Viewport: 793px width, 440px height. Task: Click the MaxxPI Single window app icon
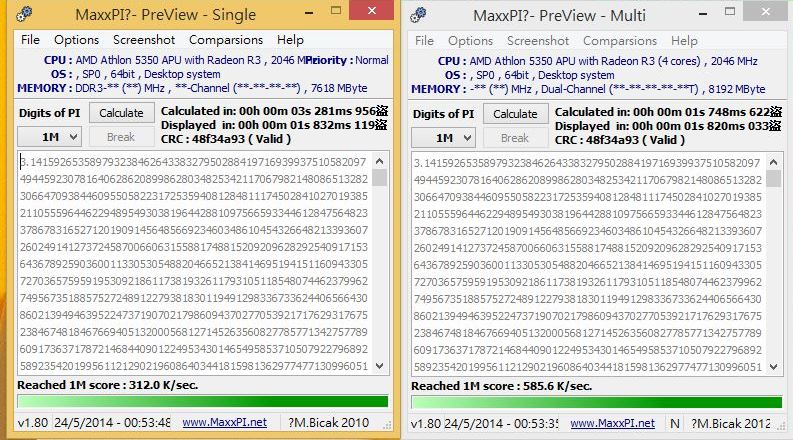[x=24, y=14]
